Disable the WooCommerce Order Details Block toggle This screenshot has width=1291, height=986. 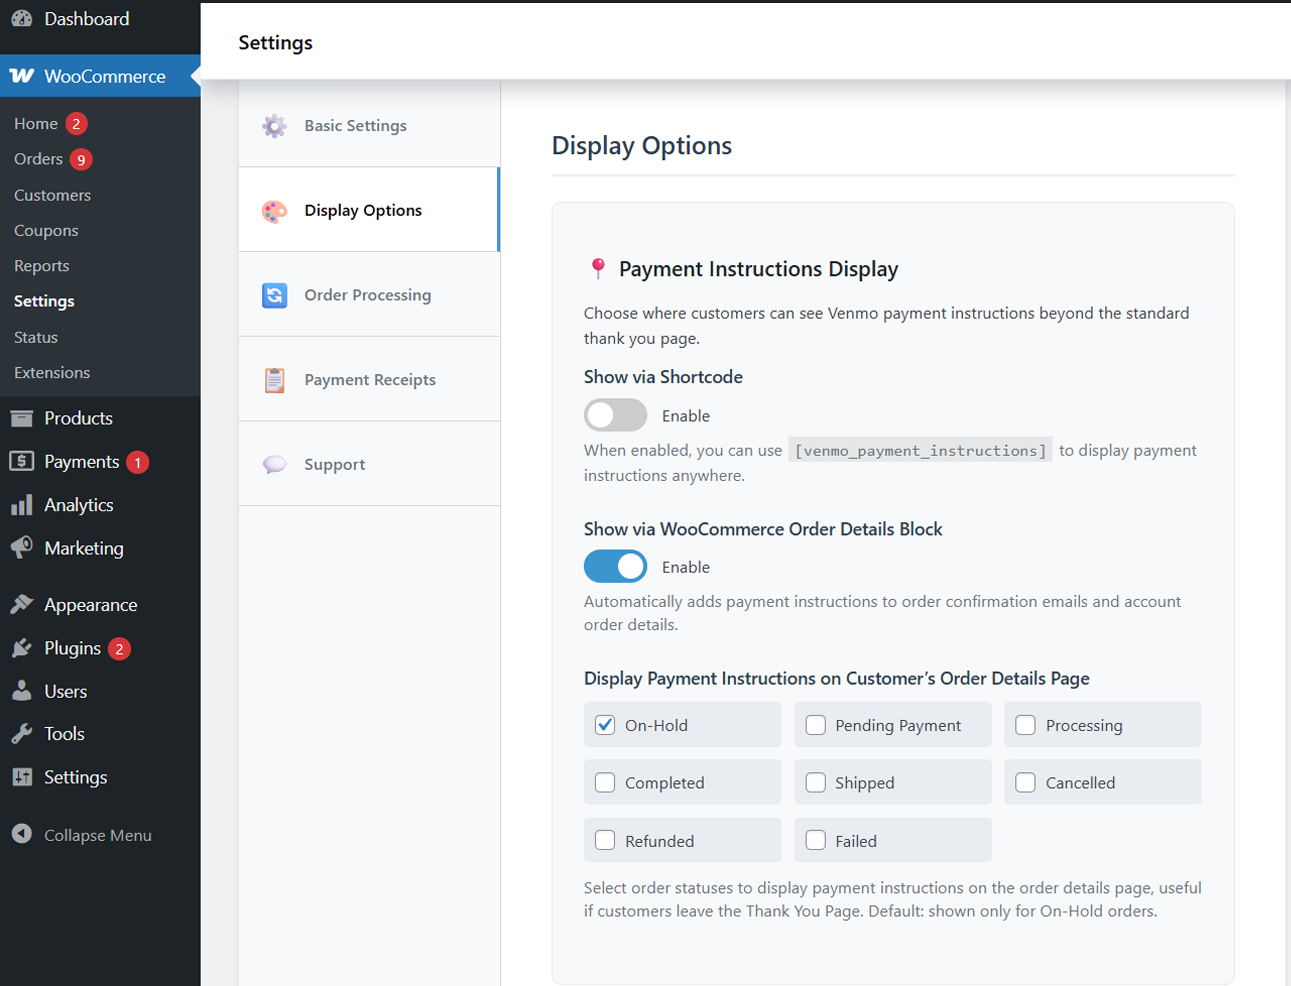(615, 566)
